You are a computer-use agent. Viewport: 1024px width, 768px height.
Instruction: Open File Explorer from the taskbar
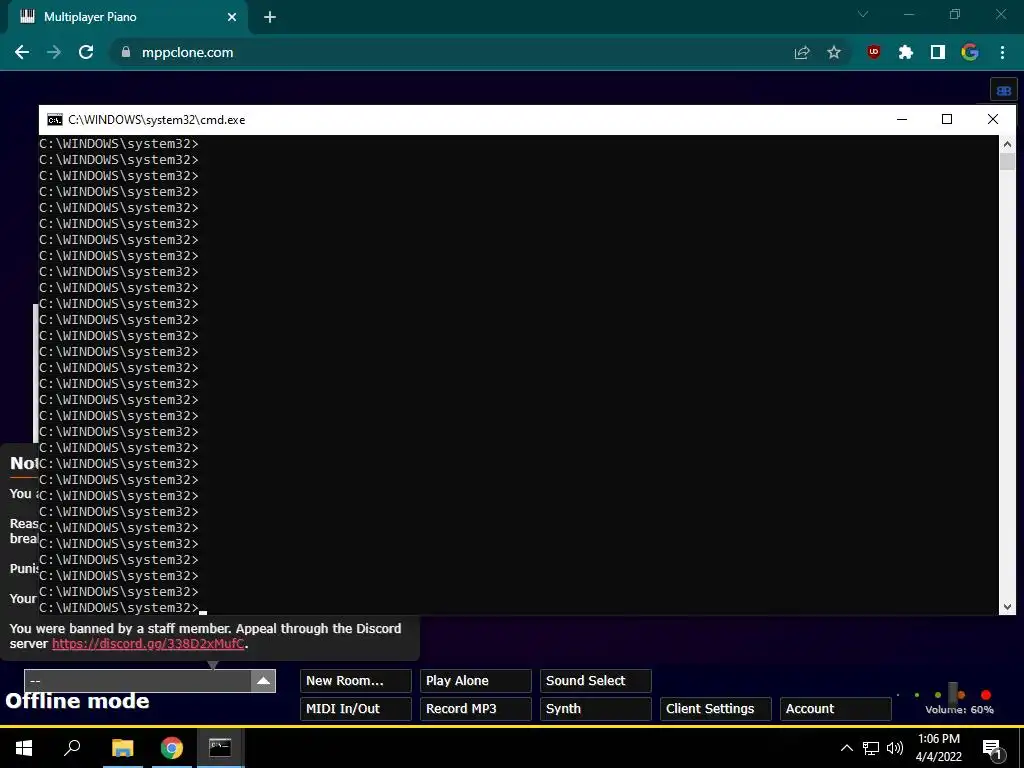(x=122, y=748)
